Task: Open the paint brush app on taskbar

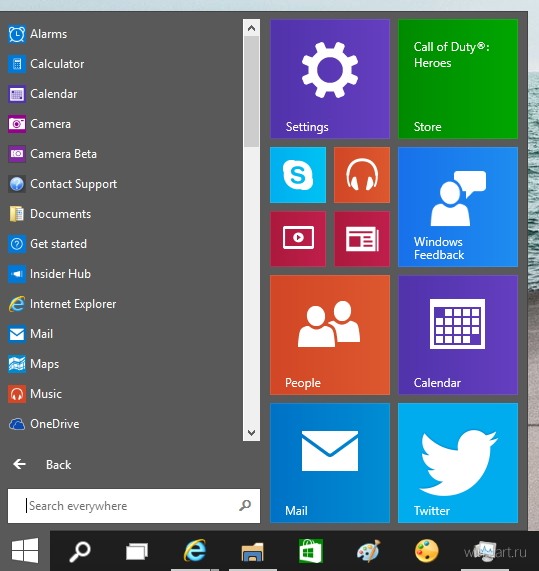Action: 369,551
